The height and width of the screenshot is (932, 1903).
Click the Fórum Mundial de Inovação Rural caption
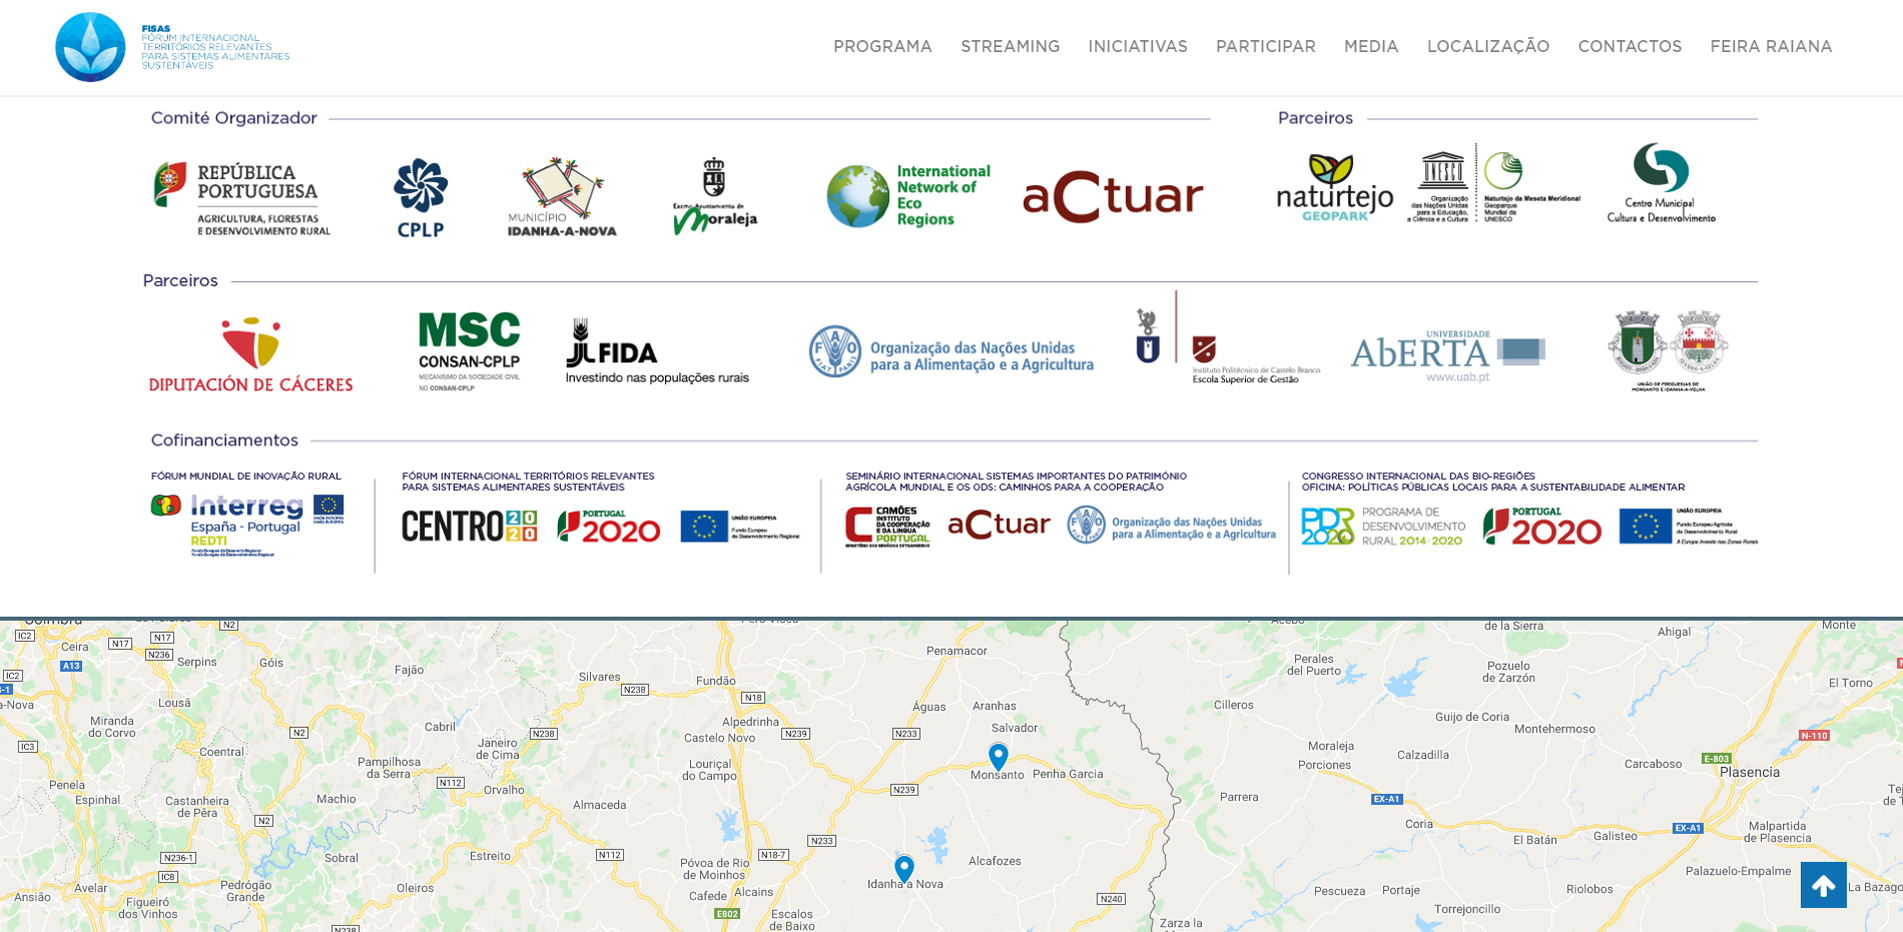coord(246,476)
